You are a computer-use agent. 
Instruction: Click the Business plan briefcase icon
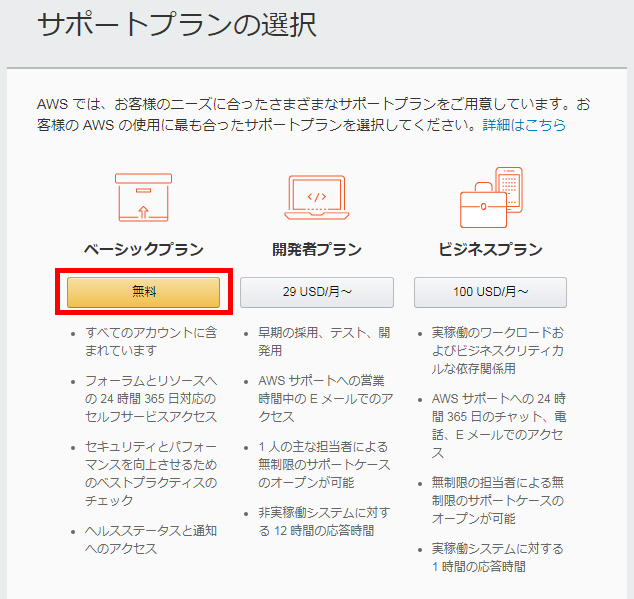[x=491, y=197]
